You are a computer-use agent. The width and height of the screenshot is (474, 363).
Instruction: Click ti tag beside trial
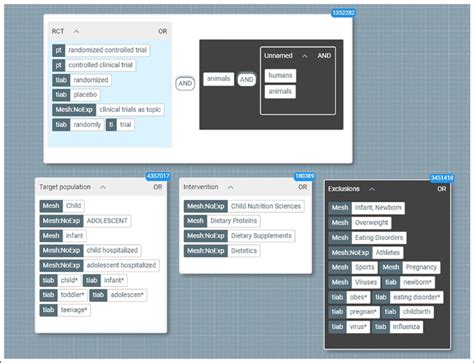coord(111,125)
